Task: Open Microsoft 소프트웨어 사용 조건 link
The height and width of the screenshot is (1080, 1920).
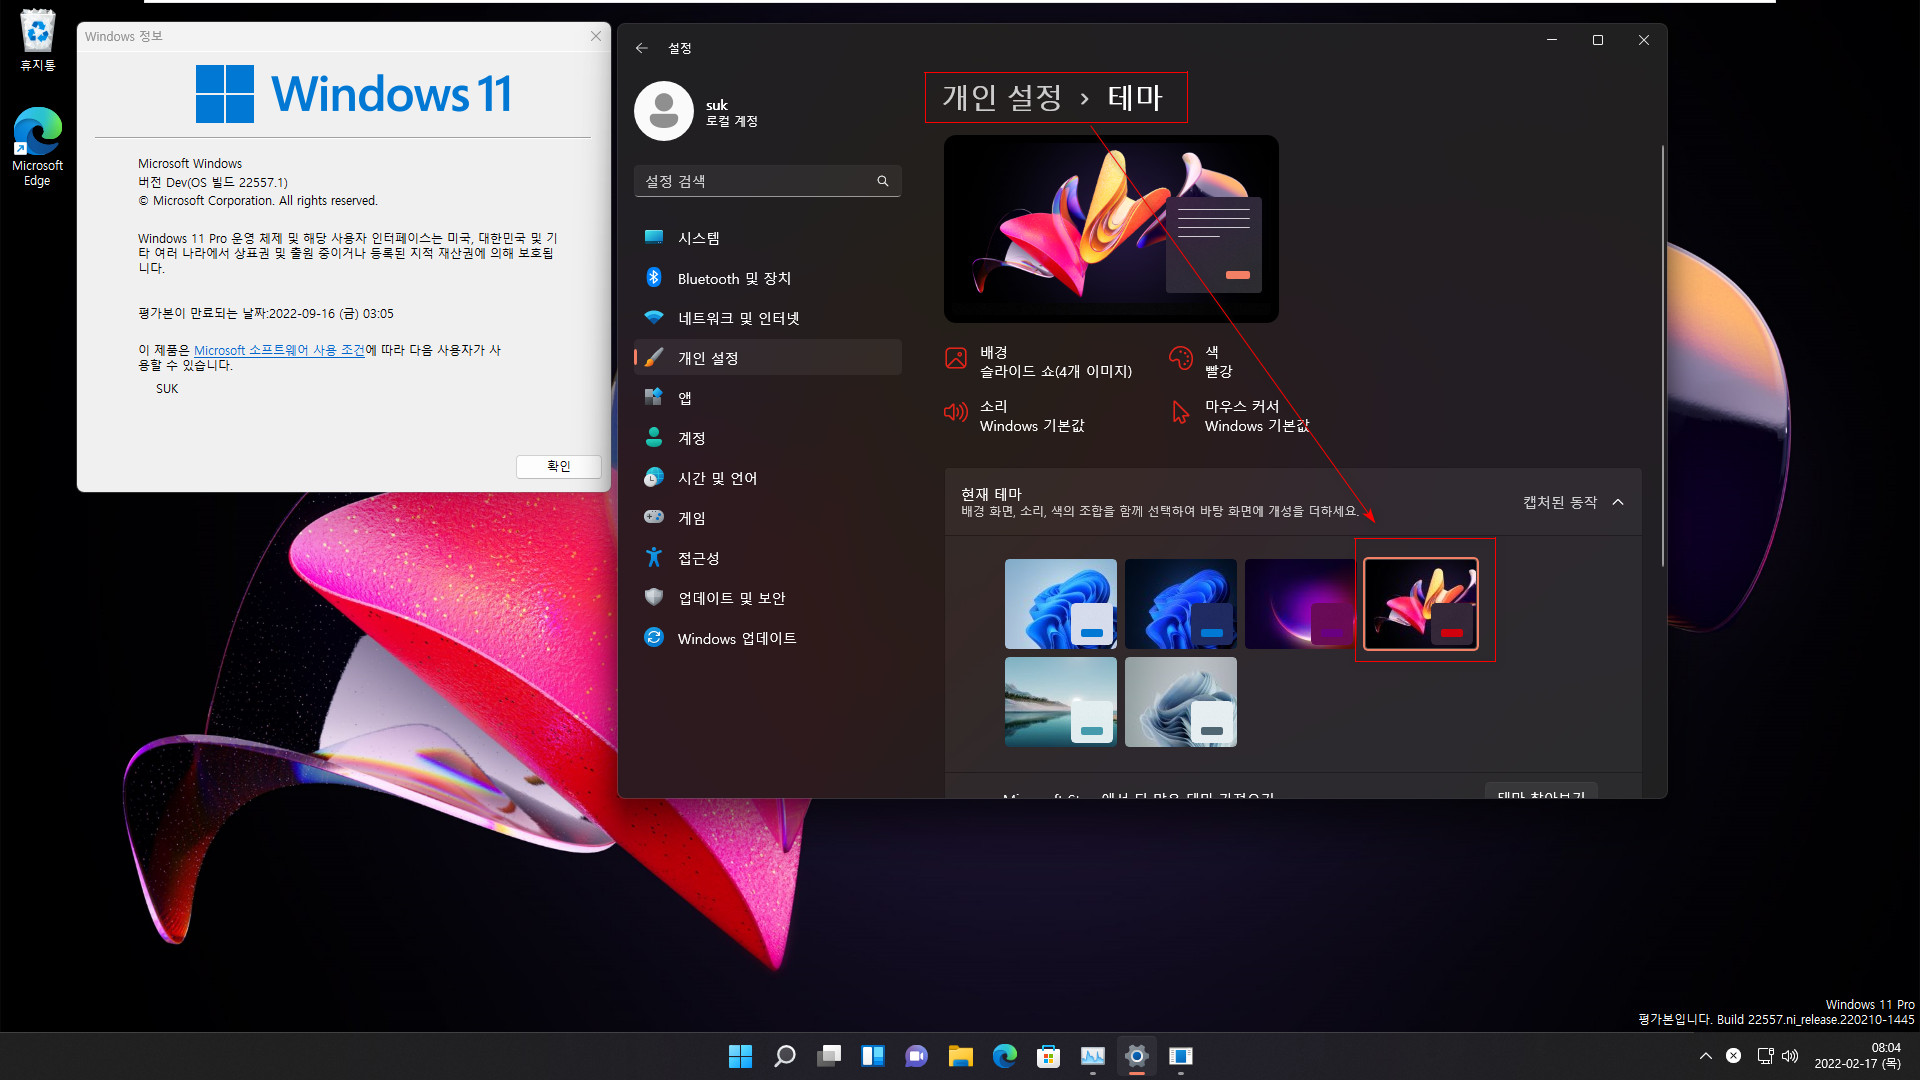Action: pos(279,350)
